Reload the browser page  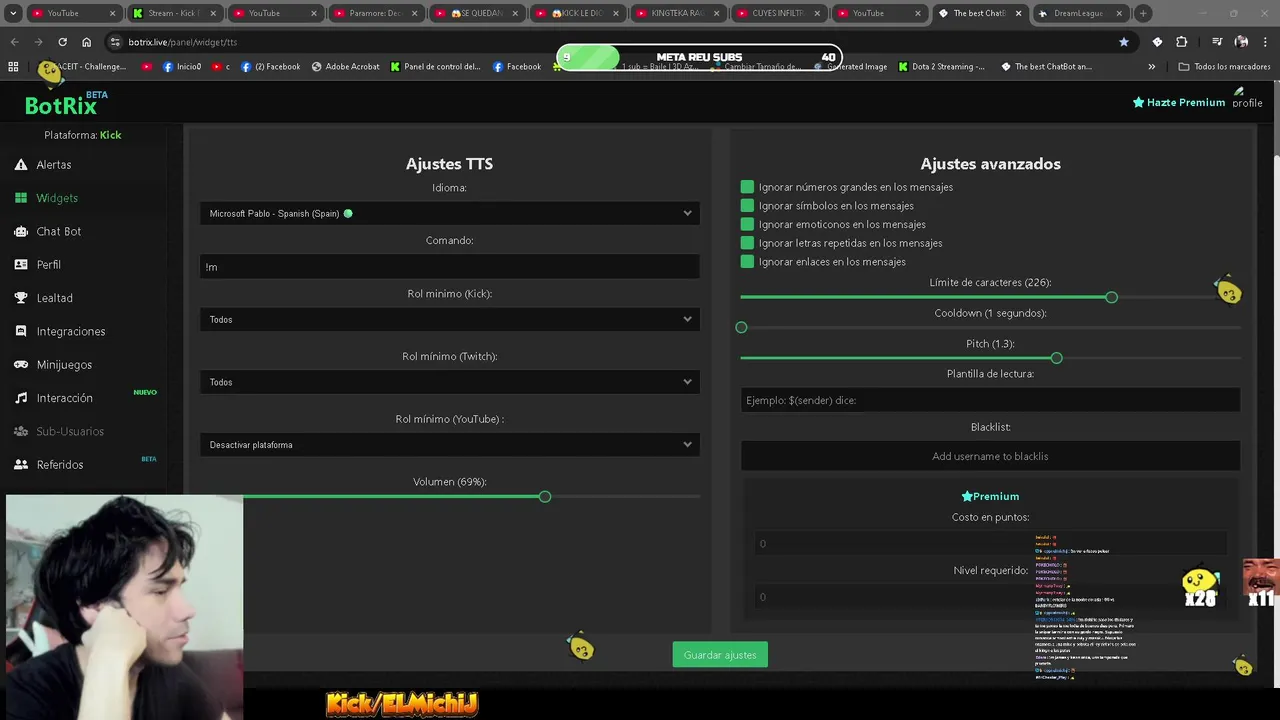(62, 42)
